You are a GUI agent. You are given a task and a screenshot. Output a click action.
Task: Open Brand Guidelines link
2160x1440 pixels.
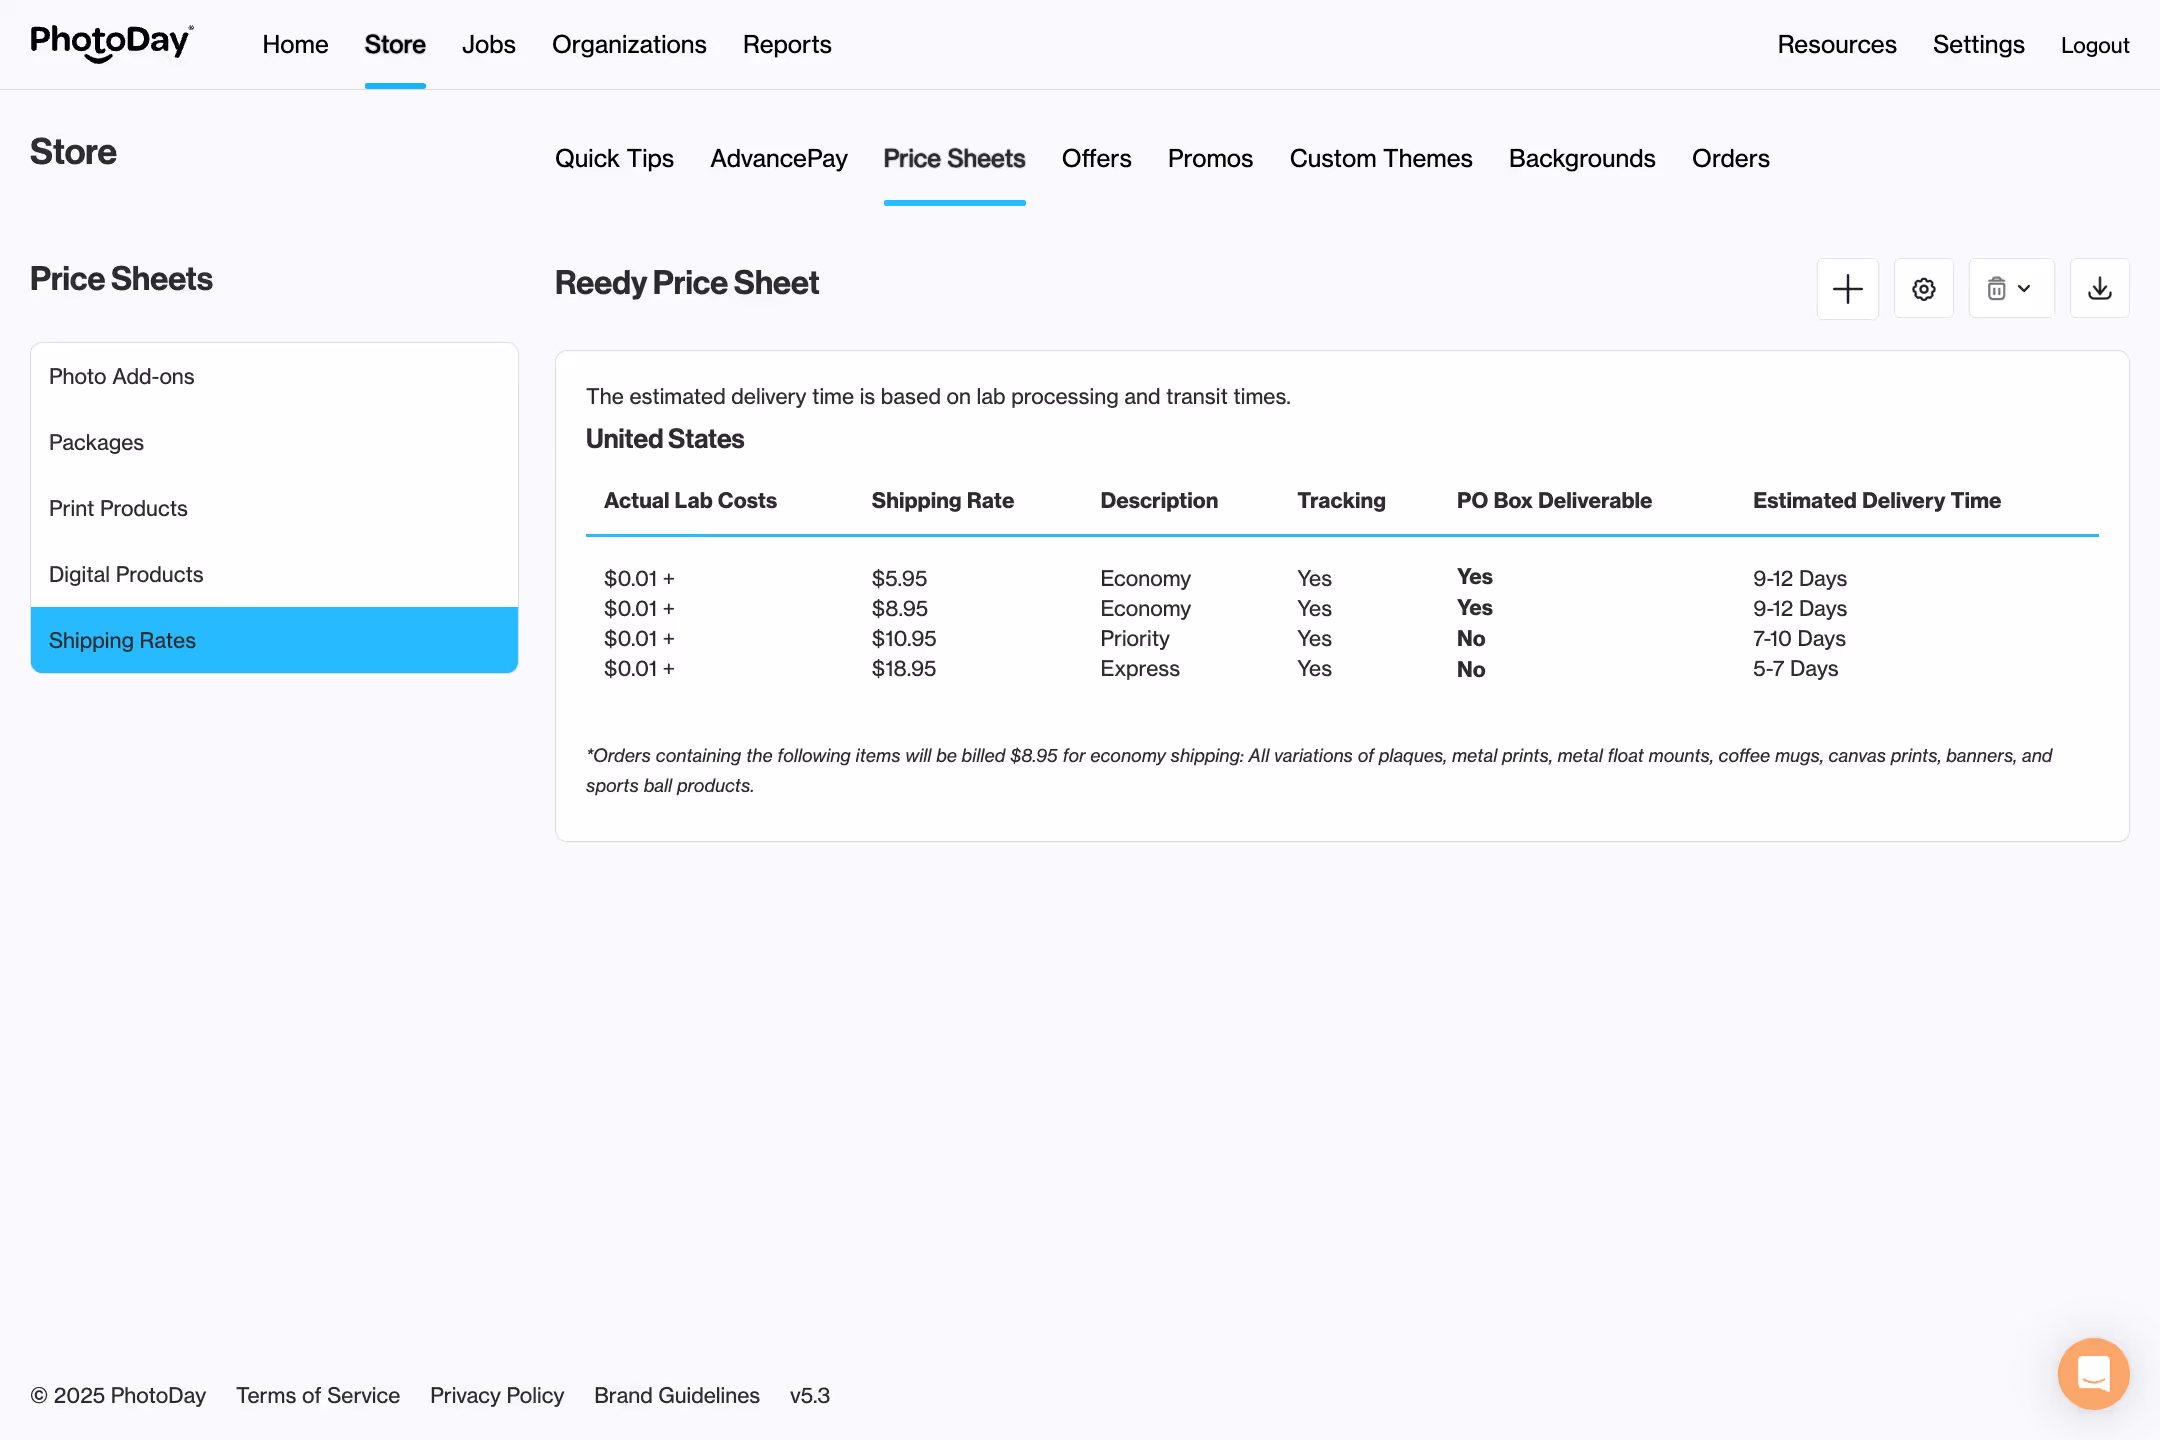(677, 1395)
